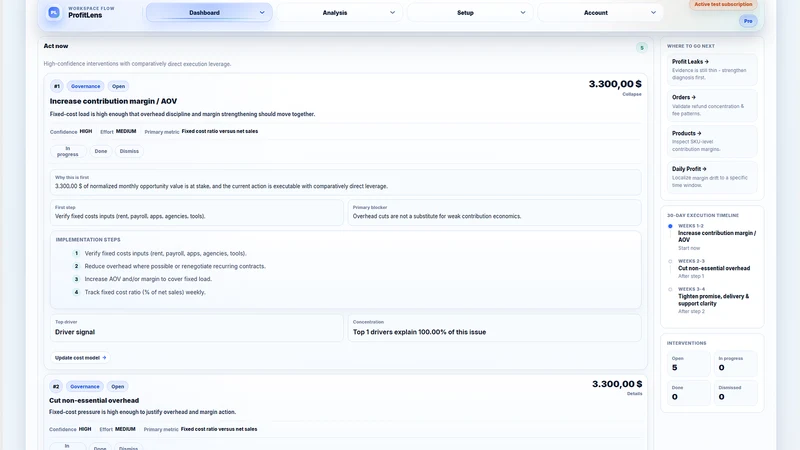Open the Account dropdown menu
Screen dimensions: 800x450
pos(601,13)
